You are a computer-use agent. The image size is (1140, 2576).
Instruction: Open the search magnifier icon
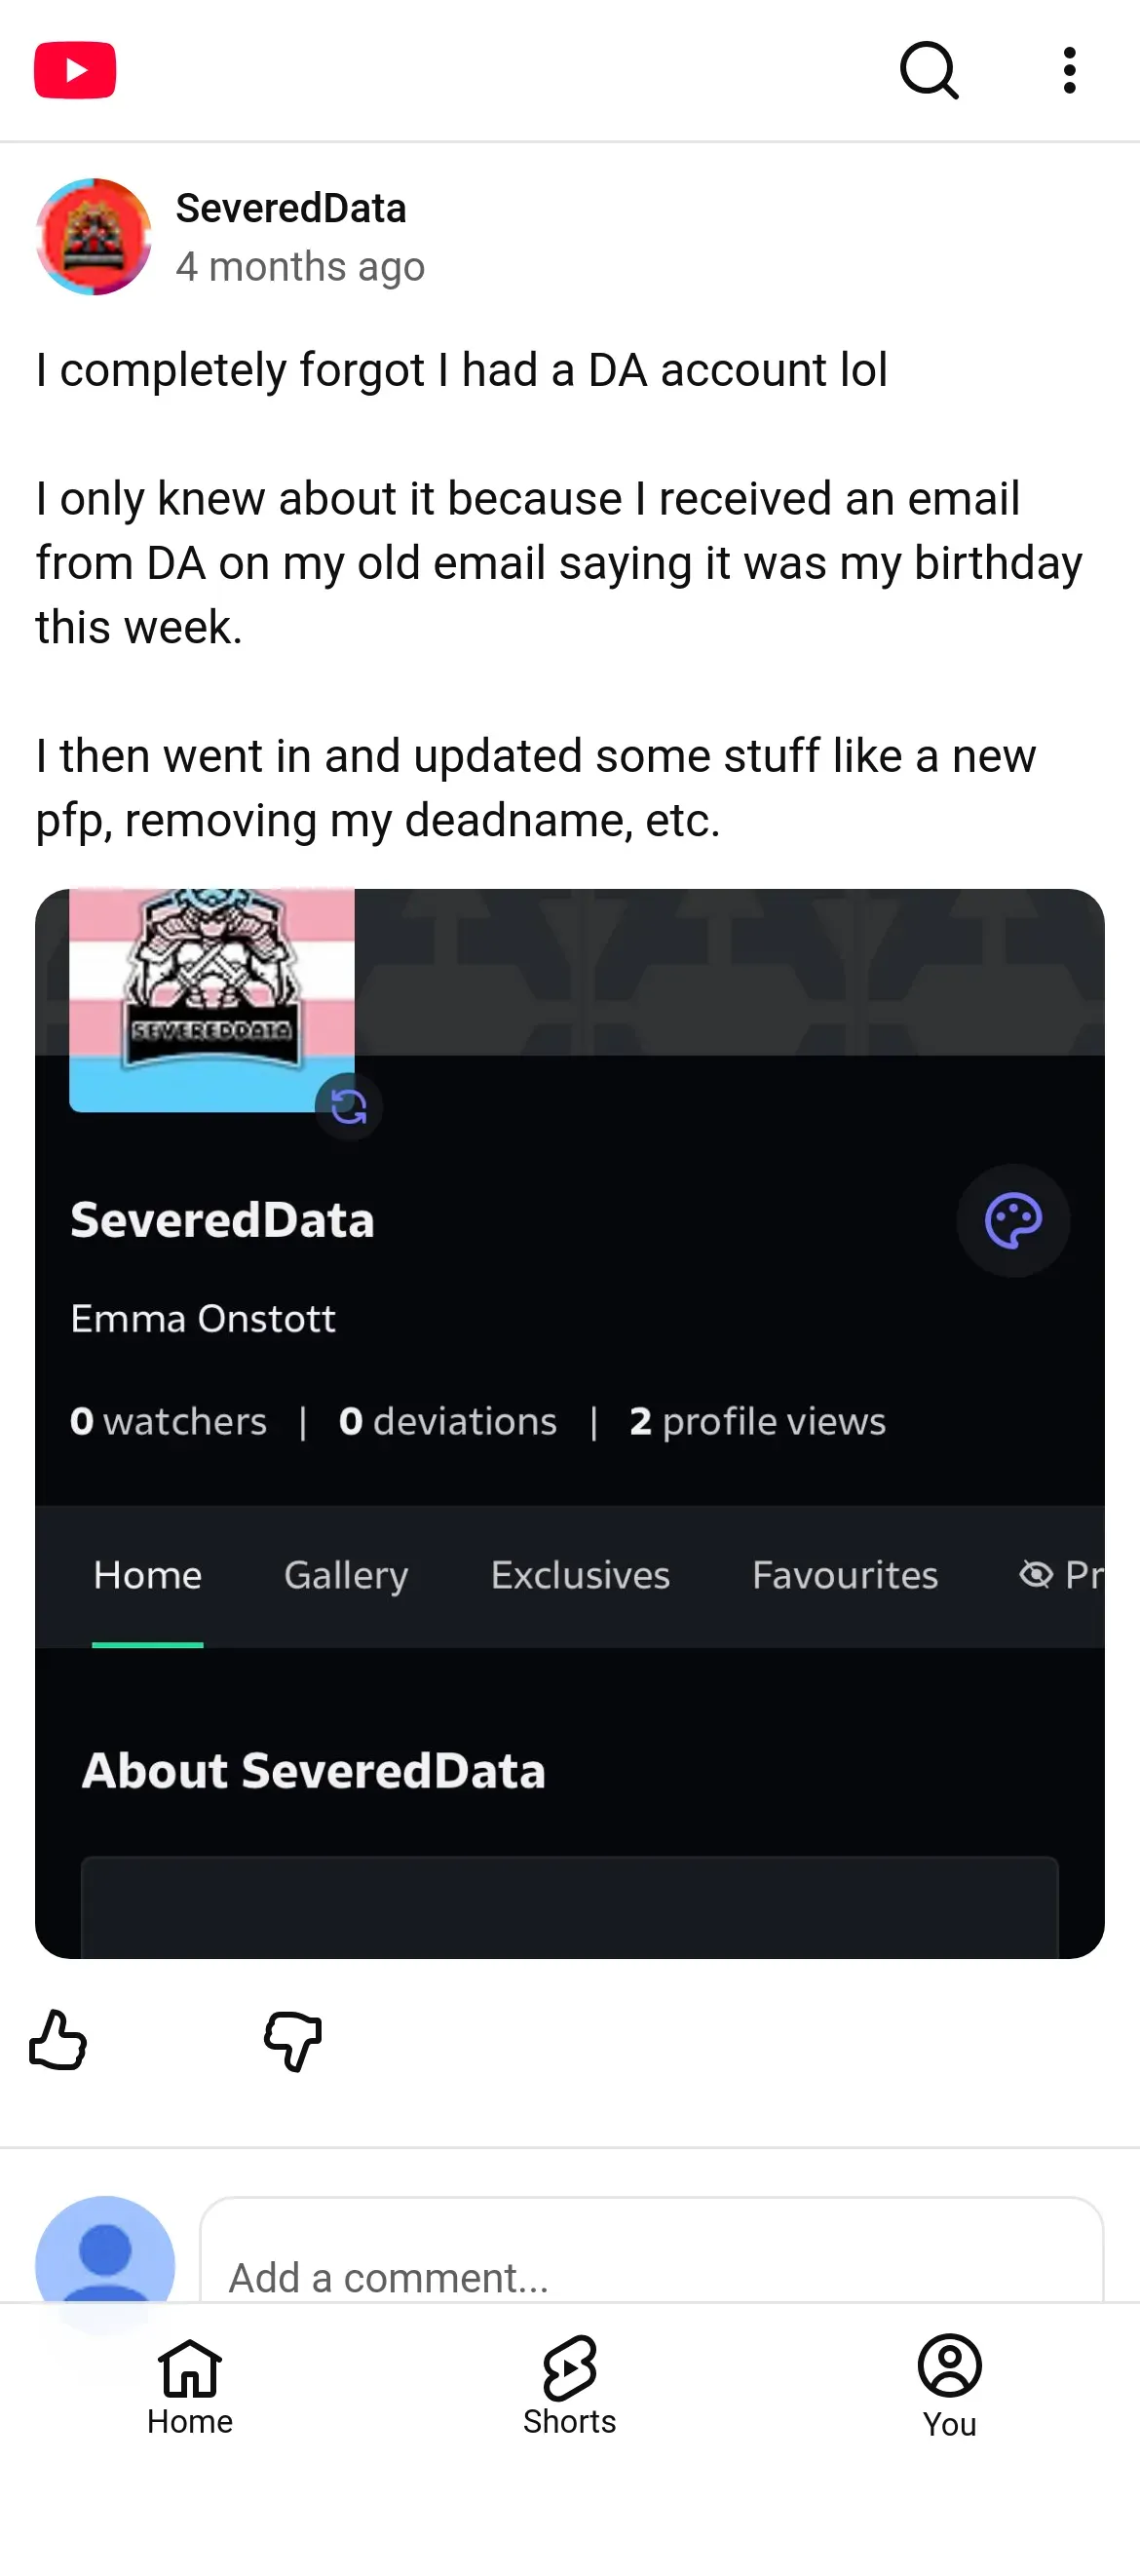(929, 70)
